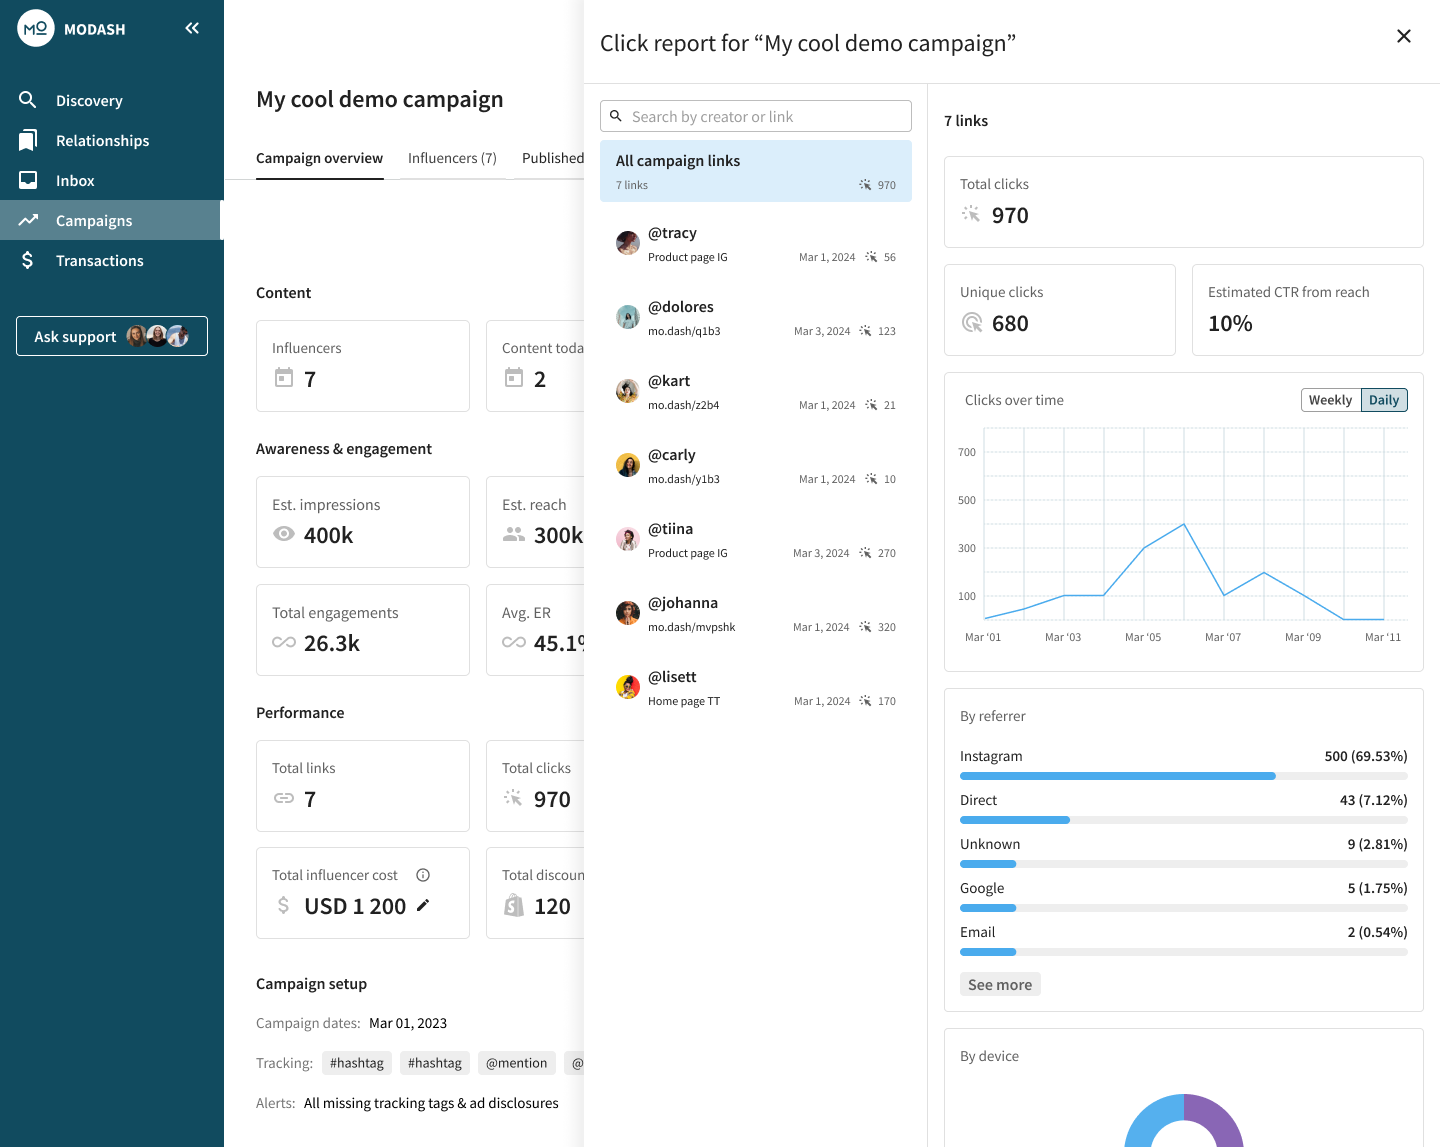Select the Discovery magnifier icon in sidebar

[27, 100]
